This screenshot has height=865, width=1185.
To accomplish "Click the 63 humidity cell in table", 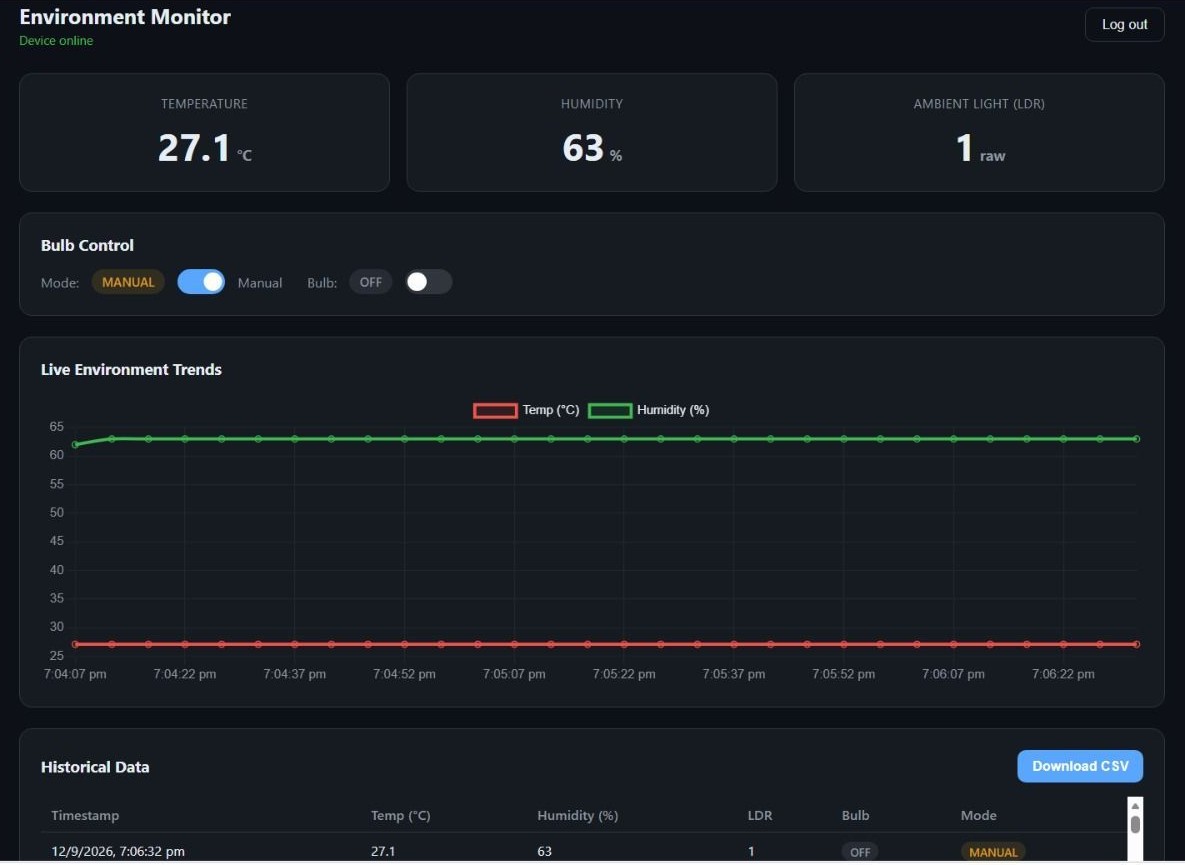I will coord(544,851).
